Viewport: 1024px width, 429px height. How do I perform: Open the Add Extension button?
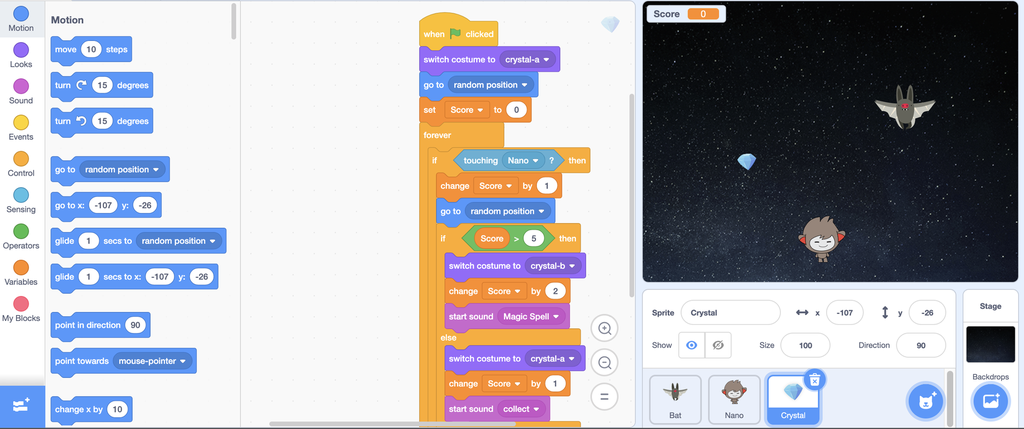click(x=21, y=406)
